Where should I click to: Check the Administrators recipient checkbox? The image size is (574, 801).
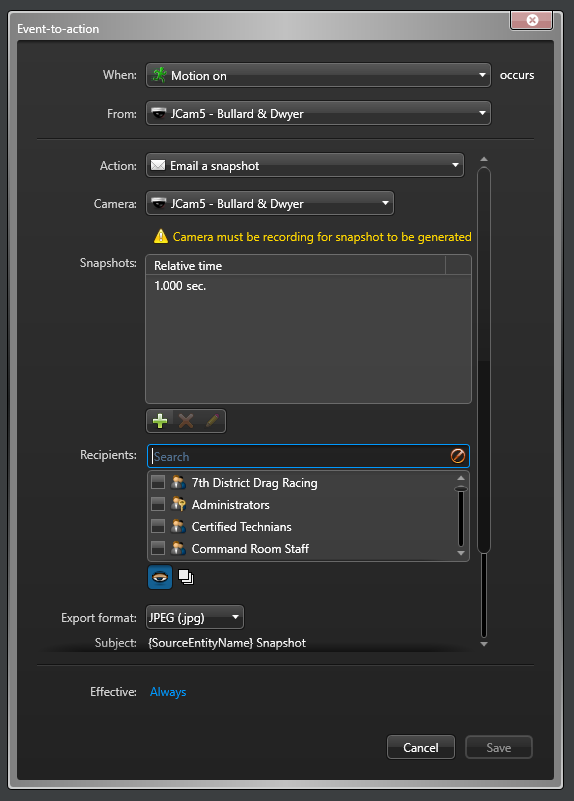pos(158,504)
